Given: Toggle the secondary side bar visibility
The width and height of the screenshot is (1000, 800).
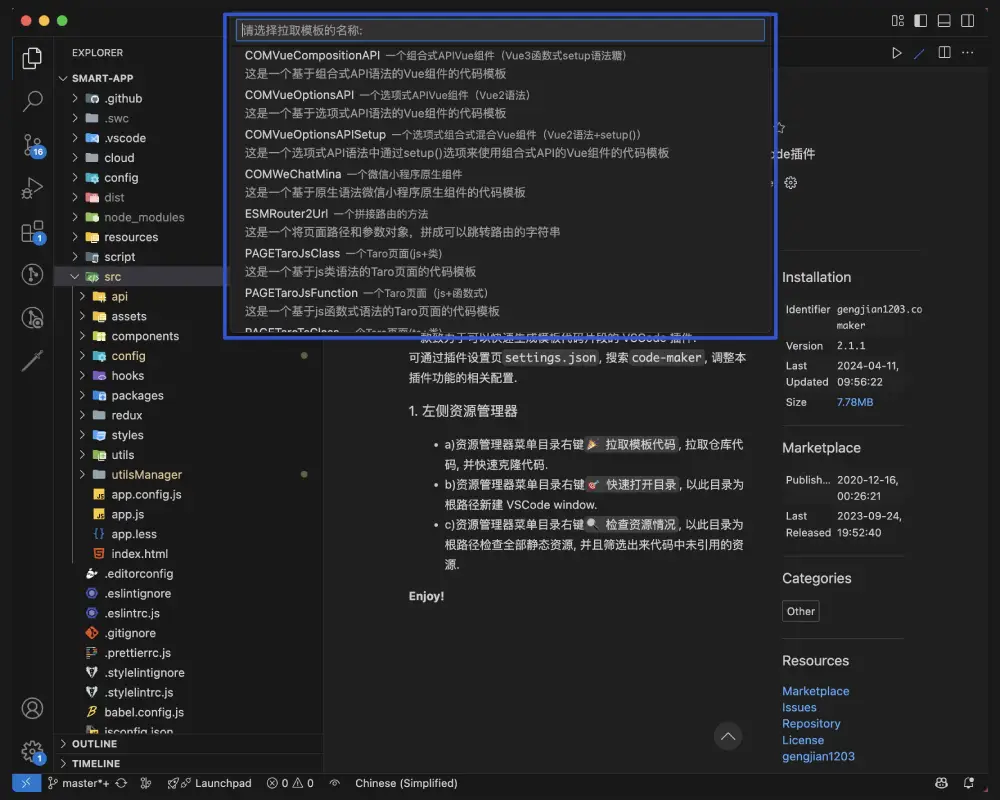Looking at the screenshot, I should pos(967,20).
